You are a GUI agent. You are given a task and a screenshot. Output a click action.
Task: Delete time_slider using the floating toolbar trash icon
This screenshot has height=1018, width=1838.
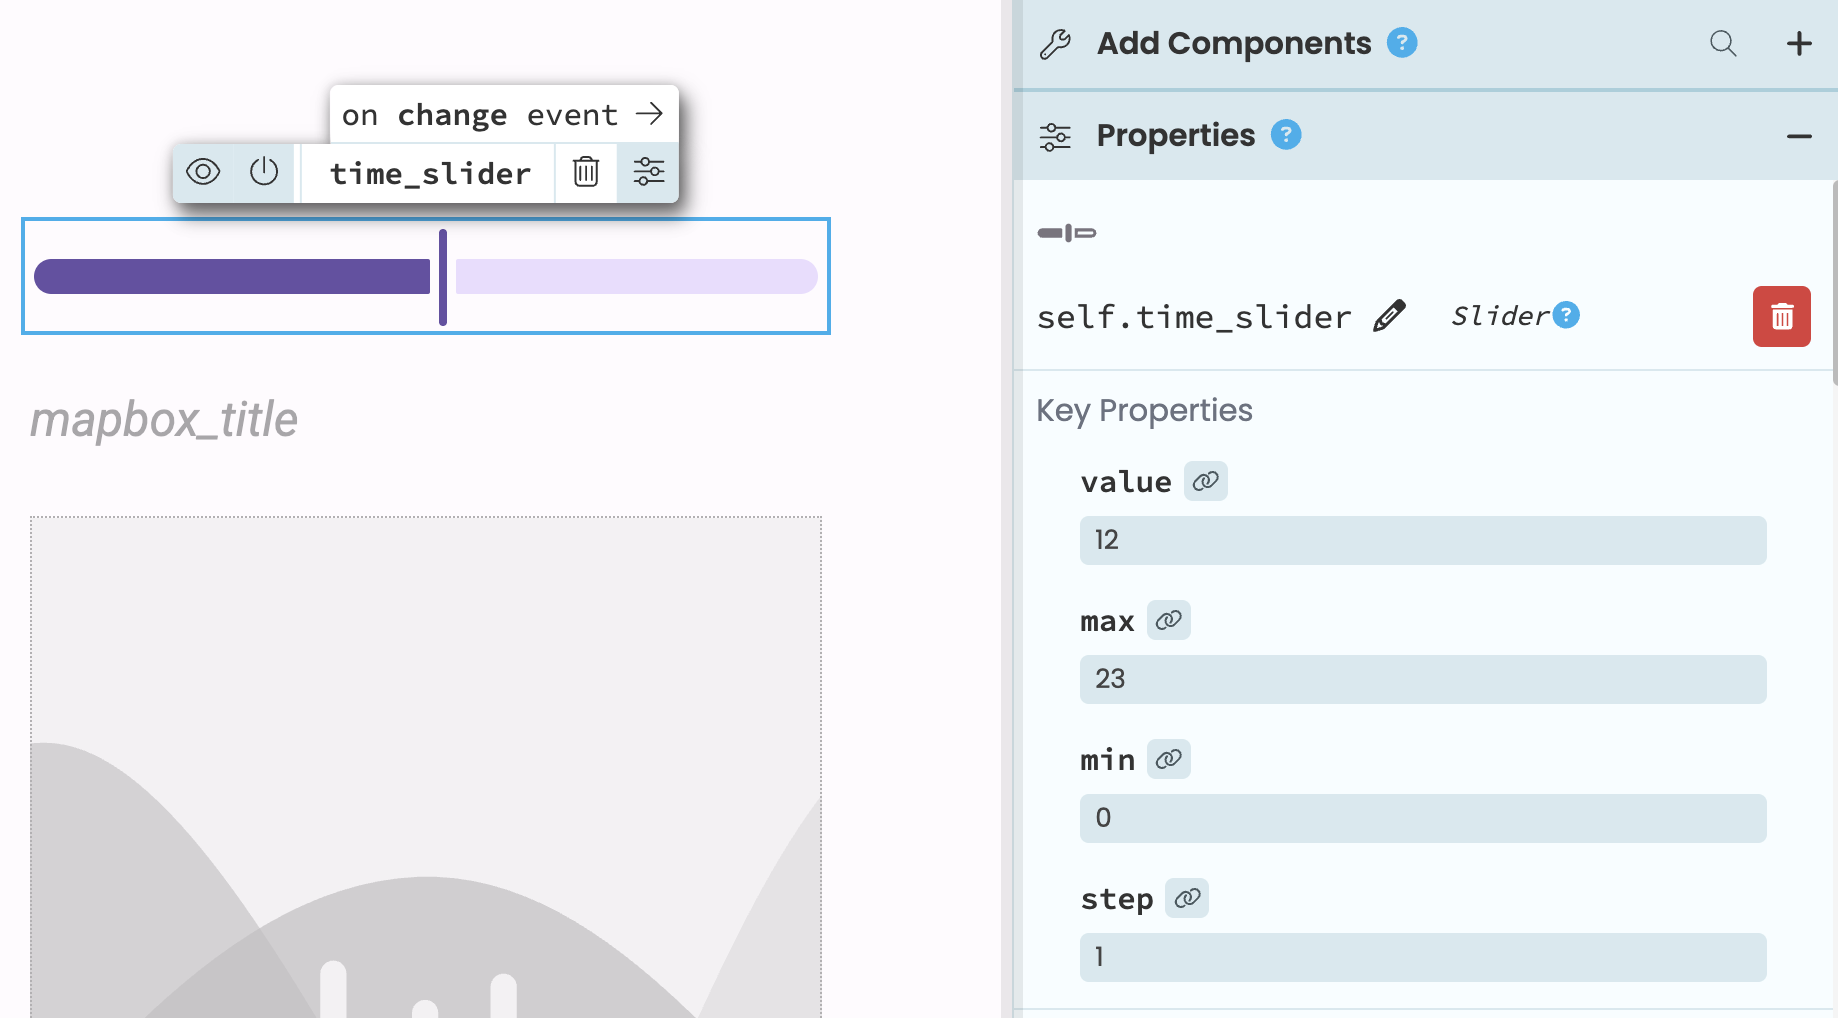point(586,172)
